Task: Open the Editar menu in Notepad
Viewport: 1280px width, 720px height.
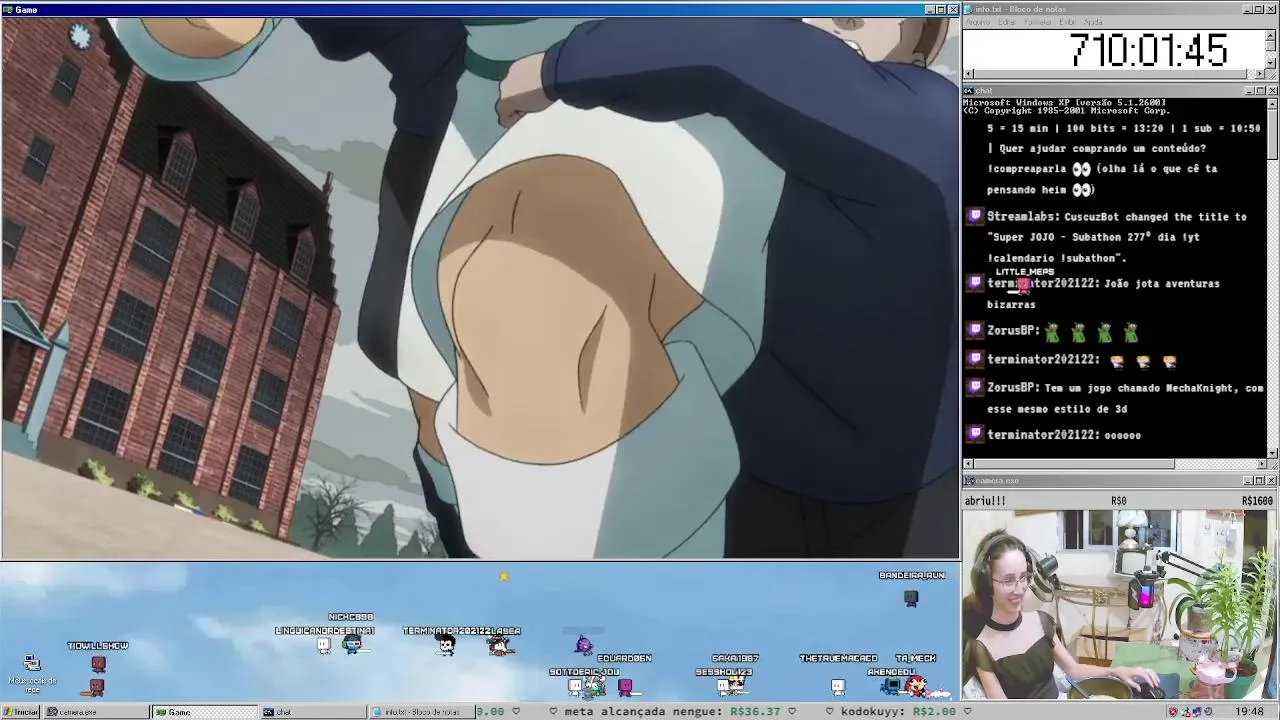Action: 1006,22
